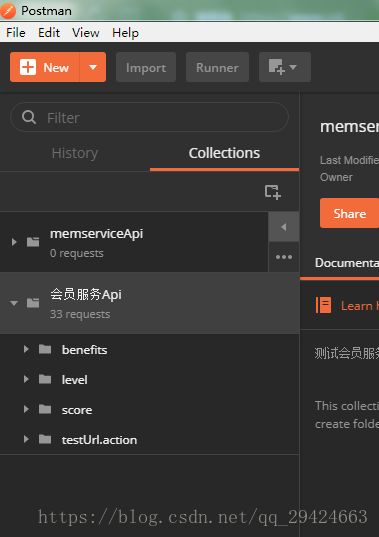Open the File menu
This screenshot has height=537, width=379.
(16, 33)
